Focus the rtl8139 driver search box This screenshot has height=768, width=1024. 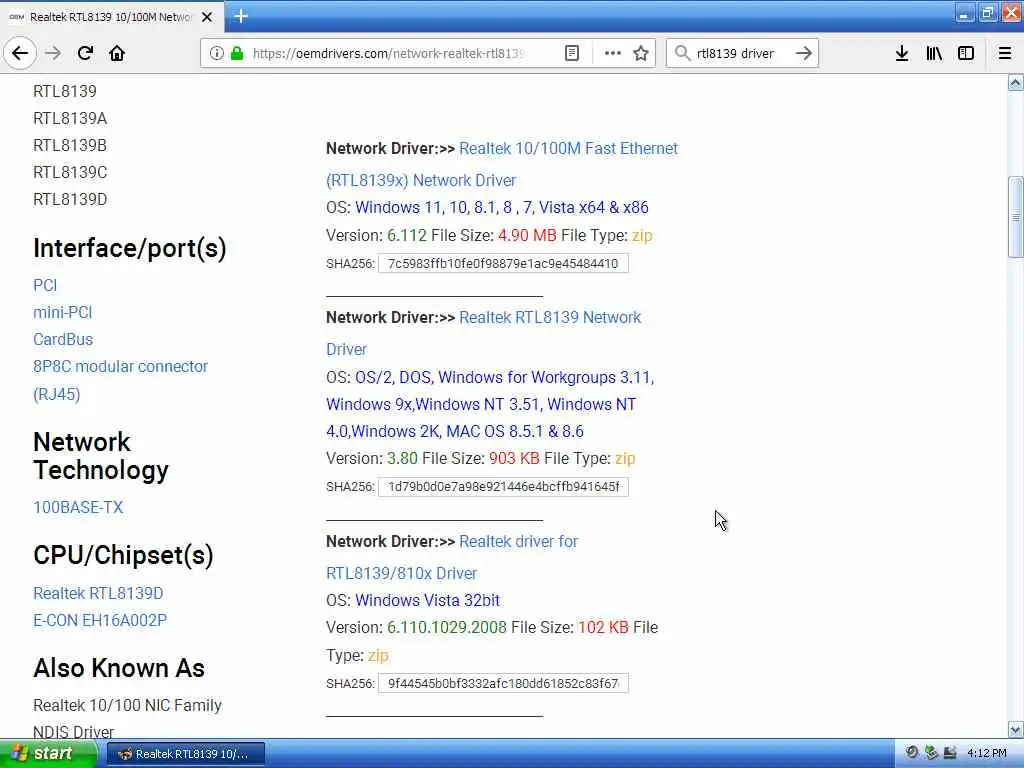click(741, 53)
